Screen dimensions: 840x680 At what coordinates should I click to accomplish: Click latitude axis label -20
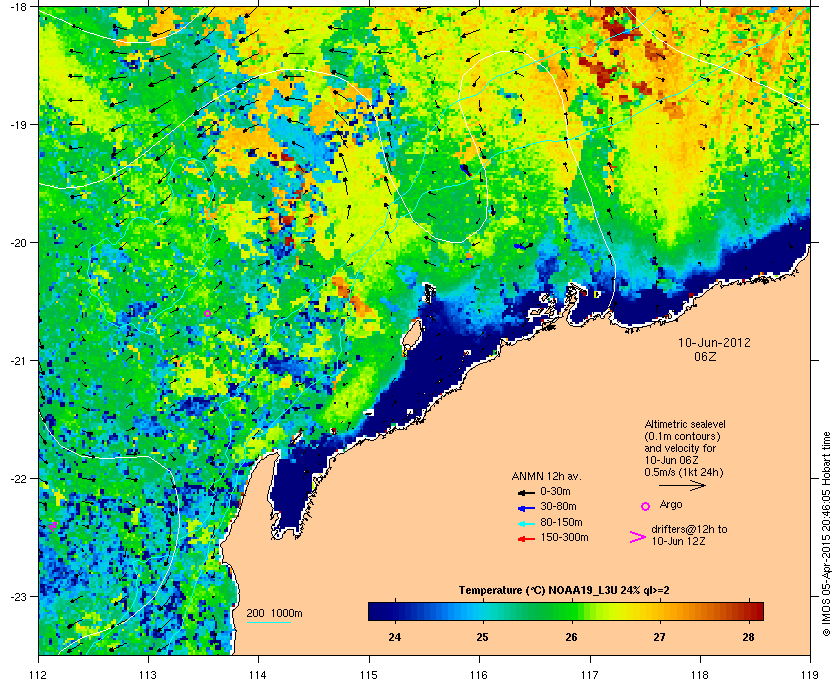pyautogui.click(x=18, y=243)
